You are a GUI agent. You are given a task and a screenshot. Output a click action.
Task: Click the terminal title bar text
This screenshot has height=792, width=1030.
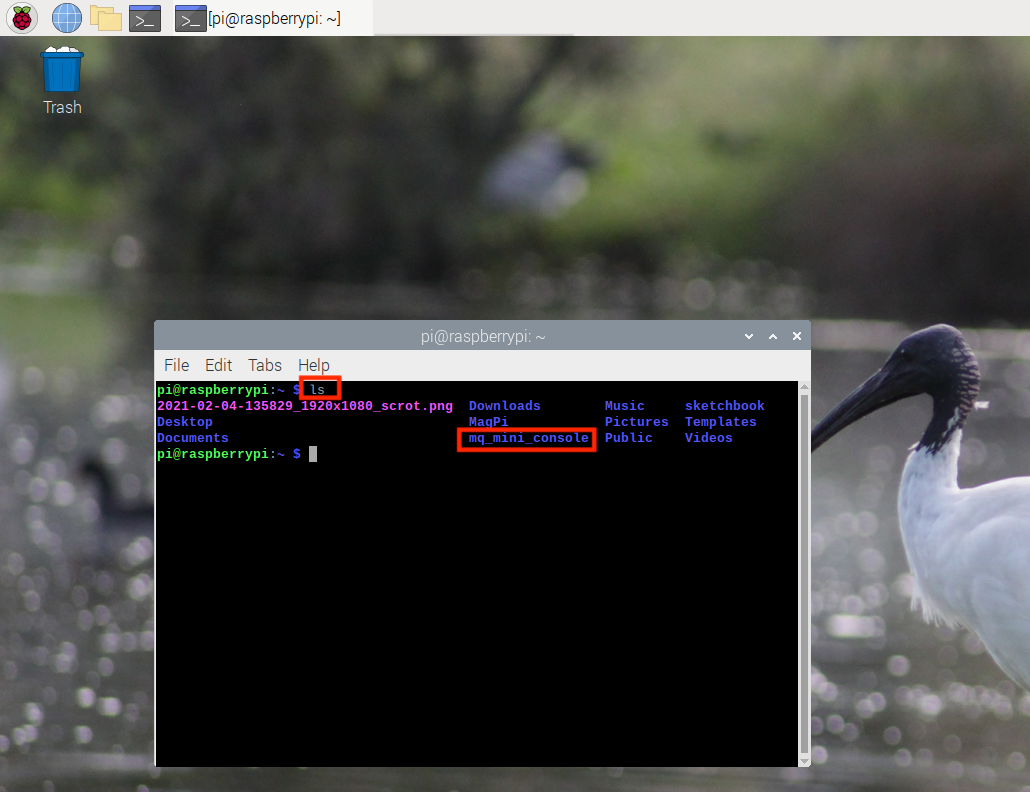coord(483,336)
